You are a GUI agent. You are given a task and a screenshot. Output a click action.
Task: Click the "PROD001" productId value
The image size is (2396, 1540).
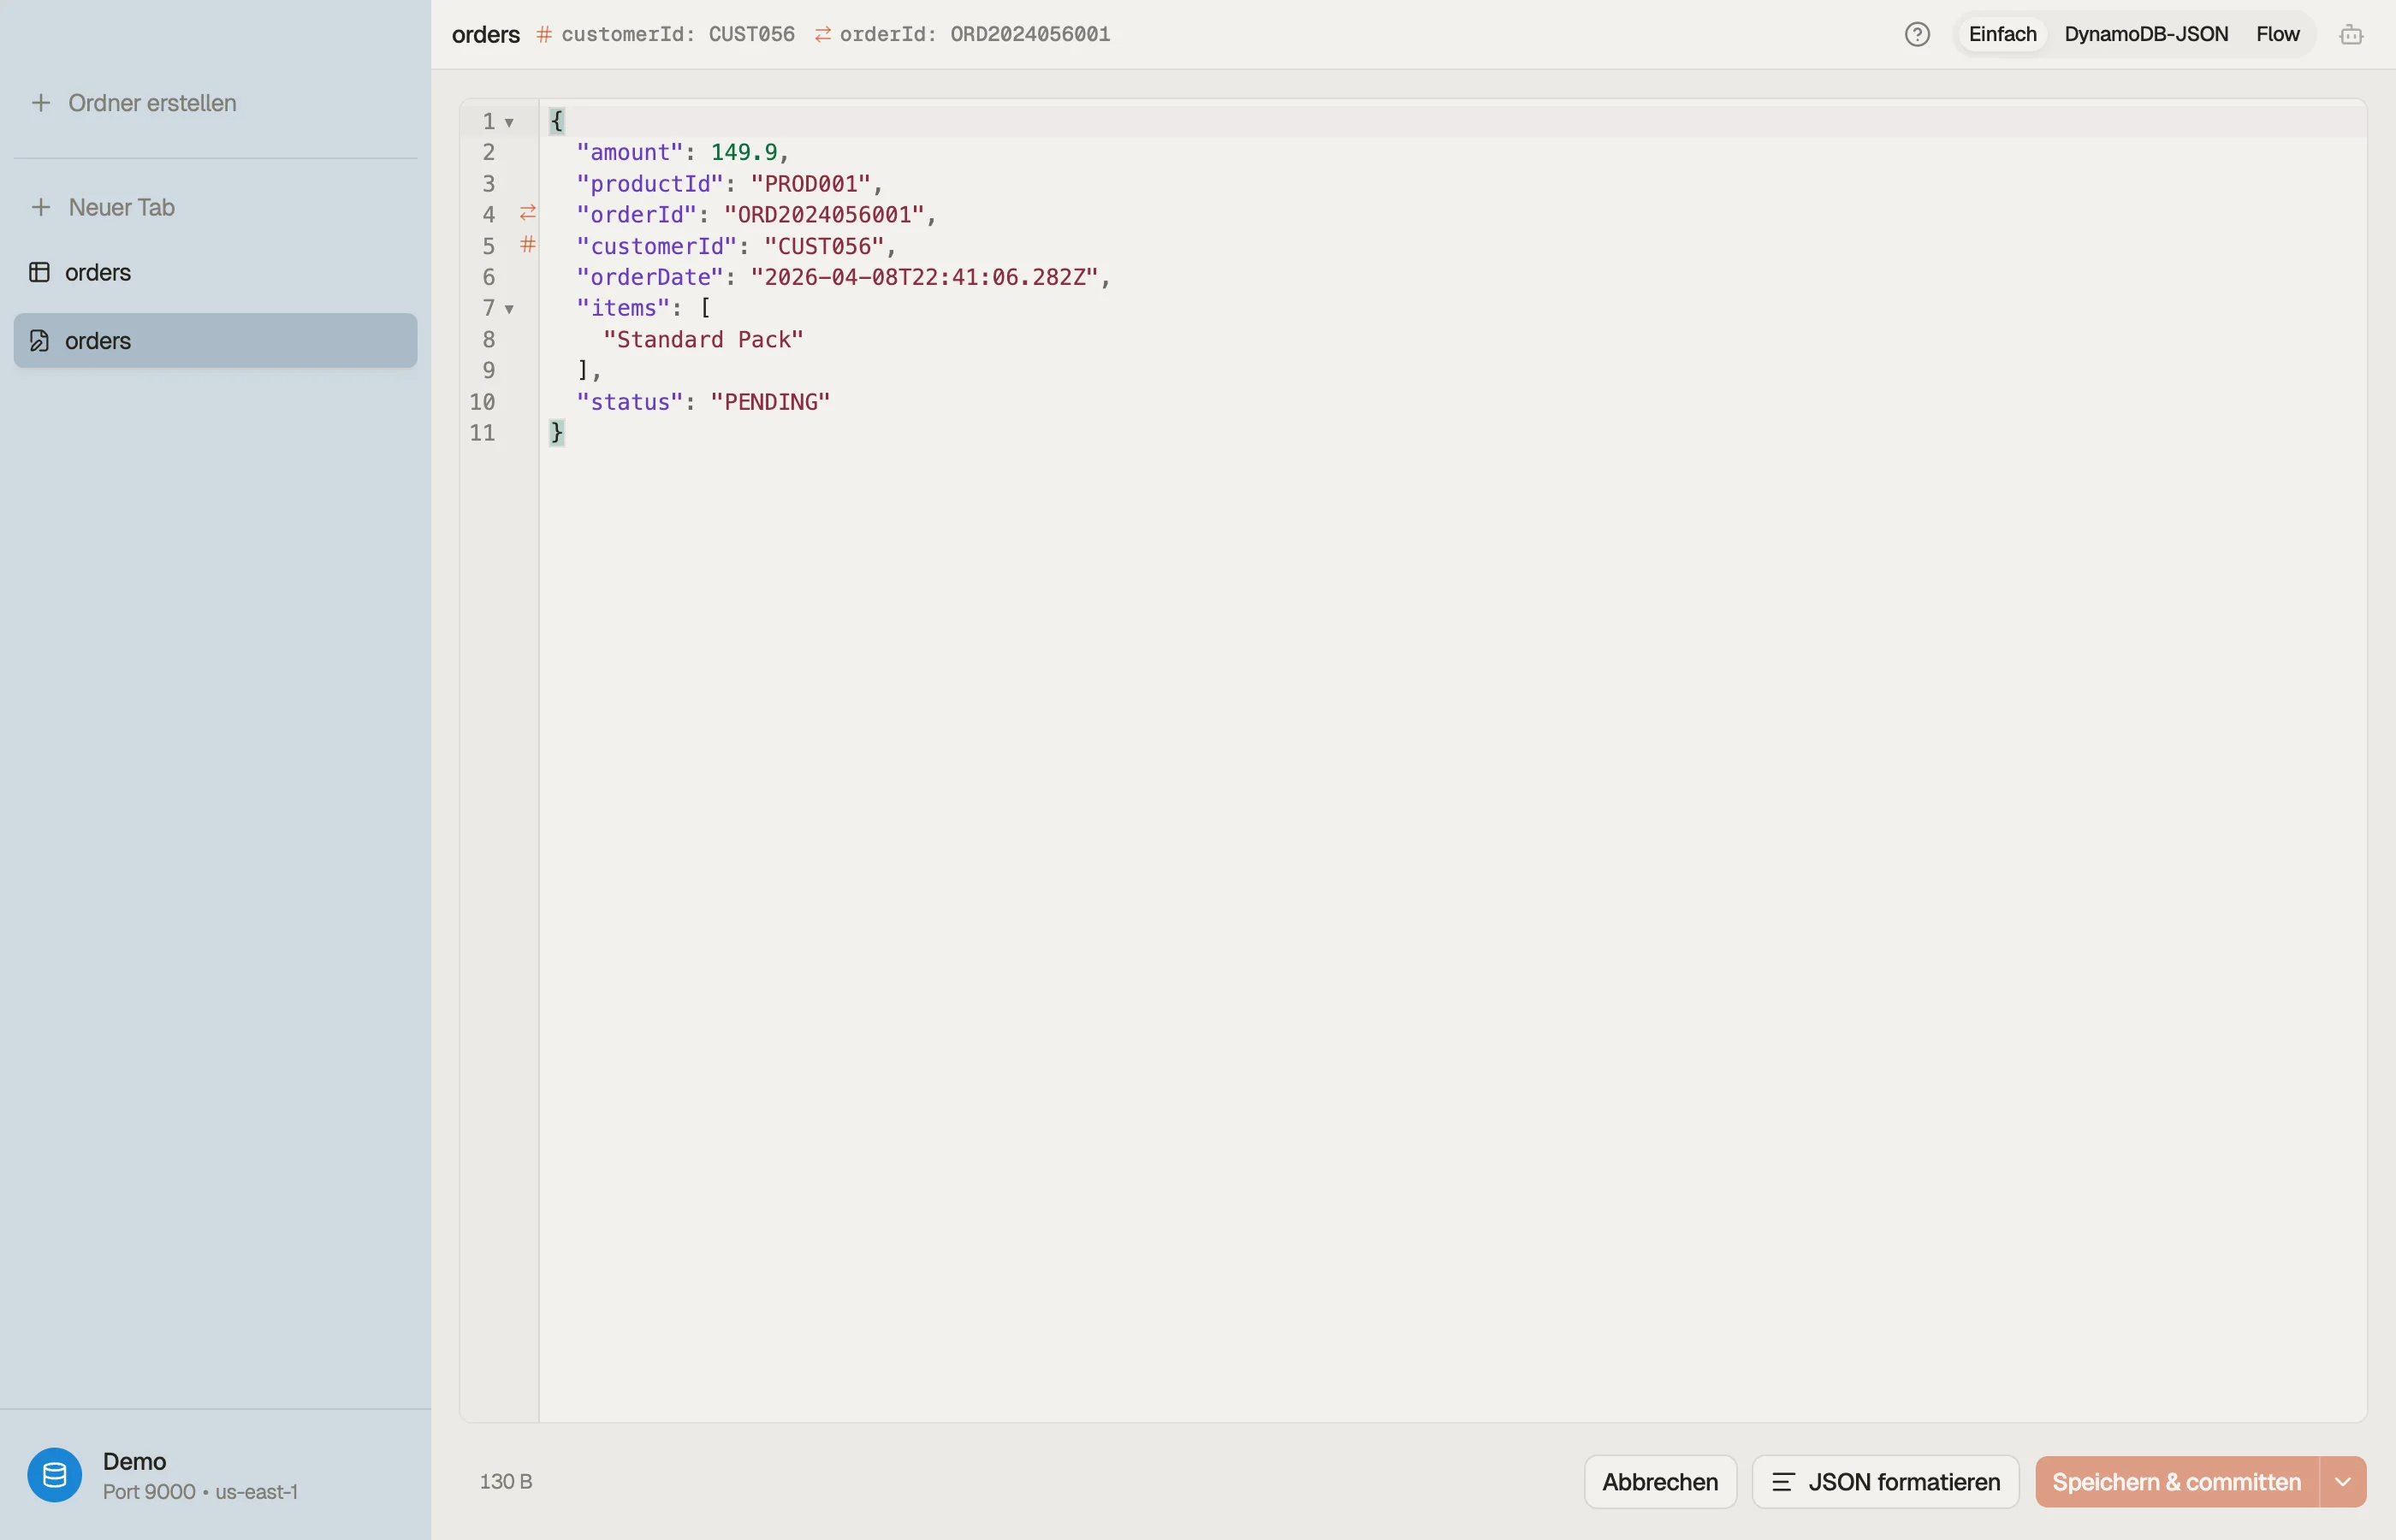point(811,184)
